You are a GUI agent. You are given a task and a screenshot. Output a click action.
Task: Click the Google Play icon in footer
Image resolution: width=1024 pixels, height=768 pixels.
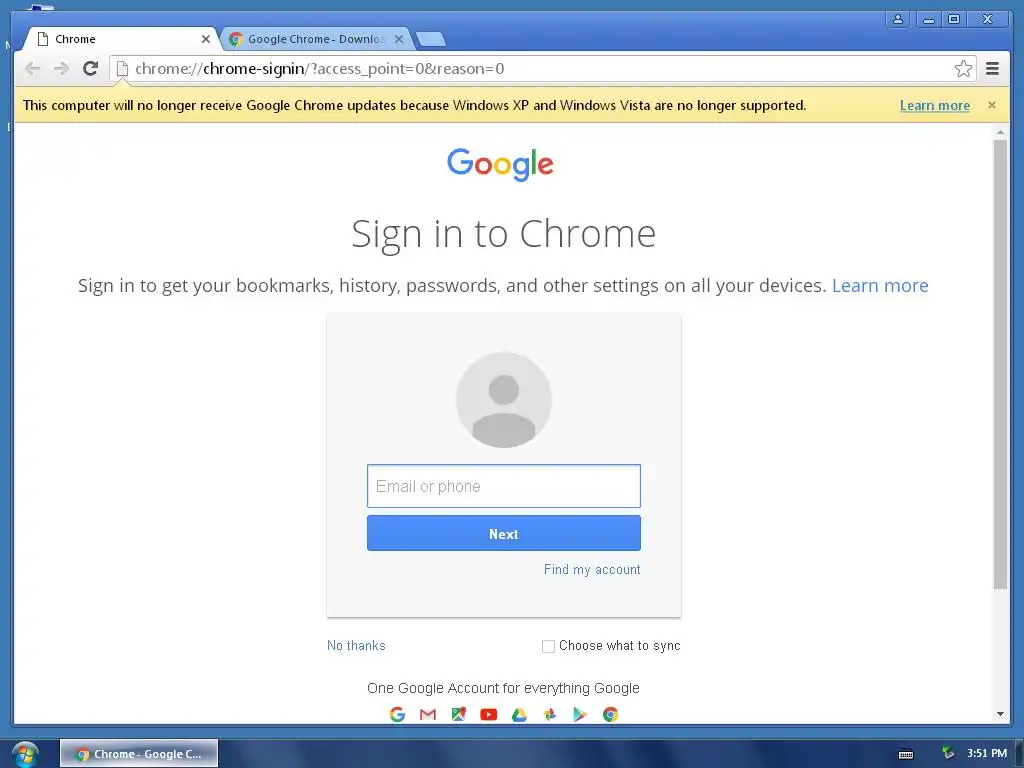click(580, 714)
